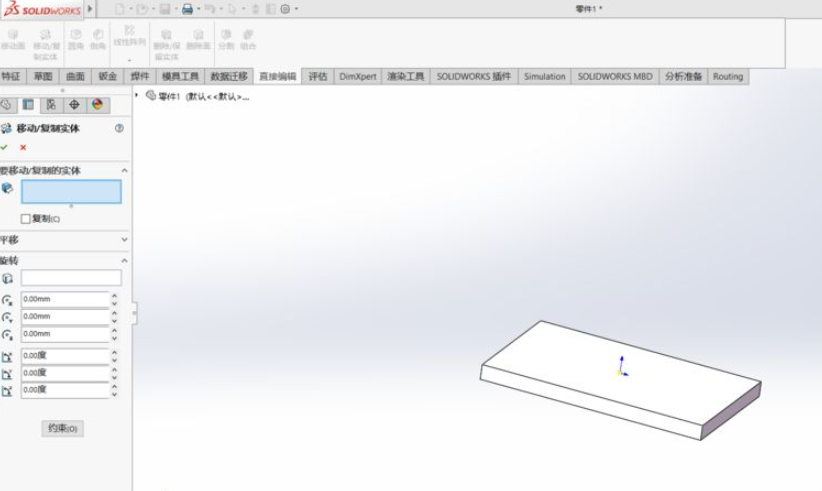Switch to the 钣金 tab
Viewport: 822px width, 491px height.
click(107, 77)
